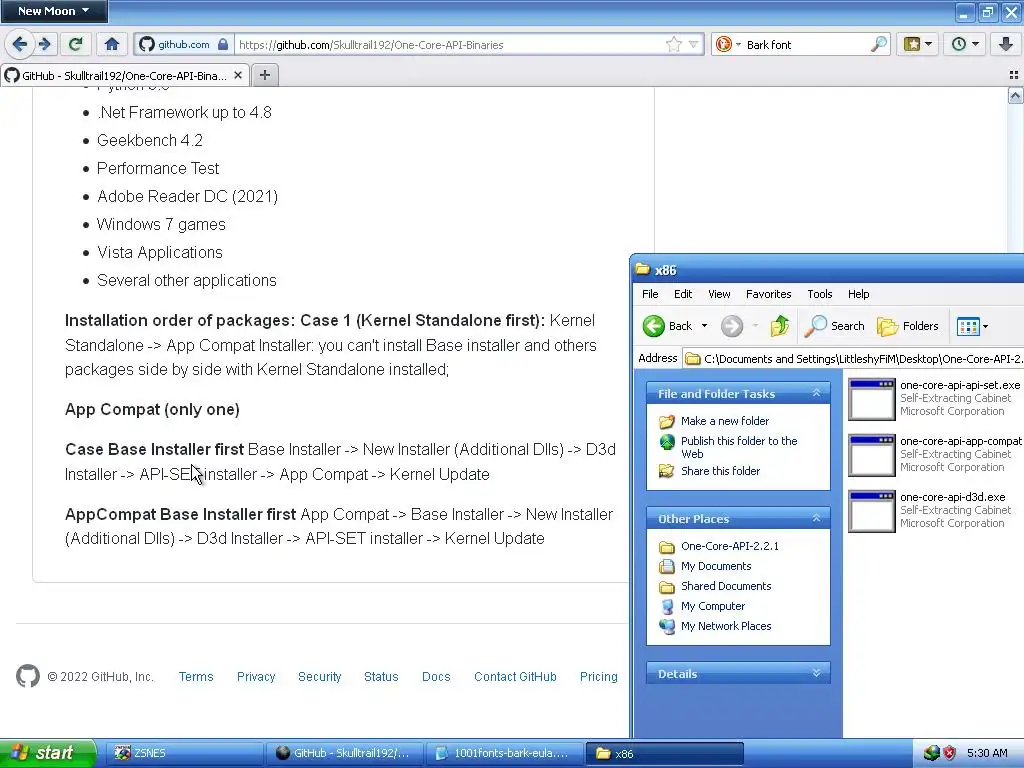Open the Tools menu in Explorer
This screenshot has width=1024, height=768.
(x=820, y=294)
